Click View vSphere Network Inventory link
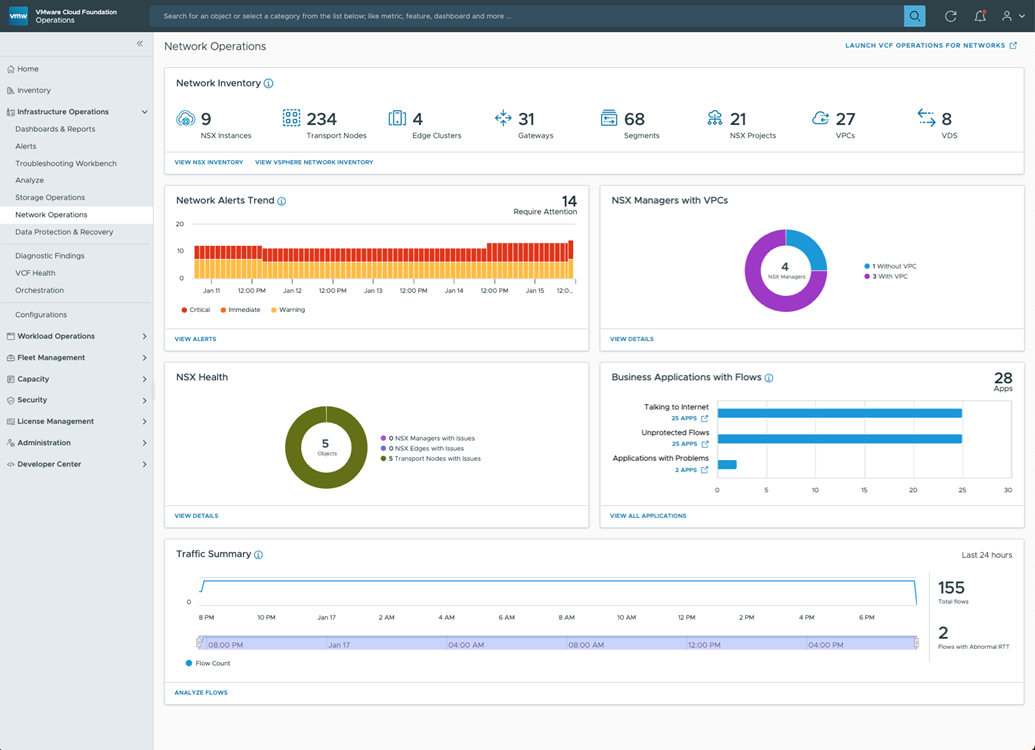The height and width of the screenshot is (750, 1035). click(314, 162)
